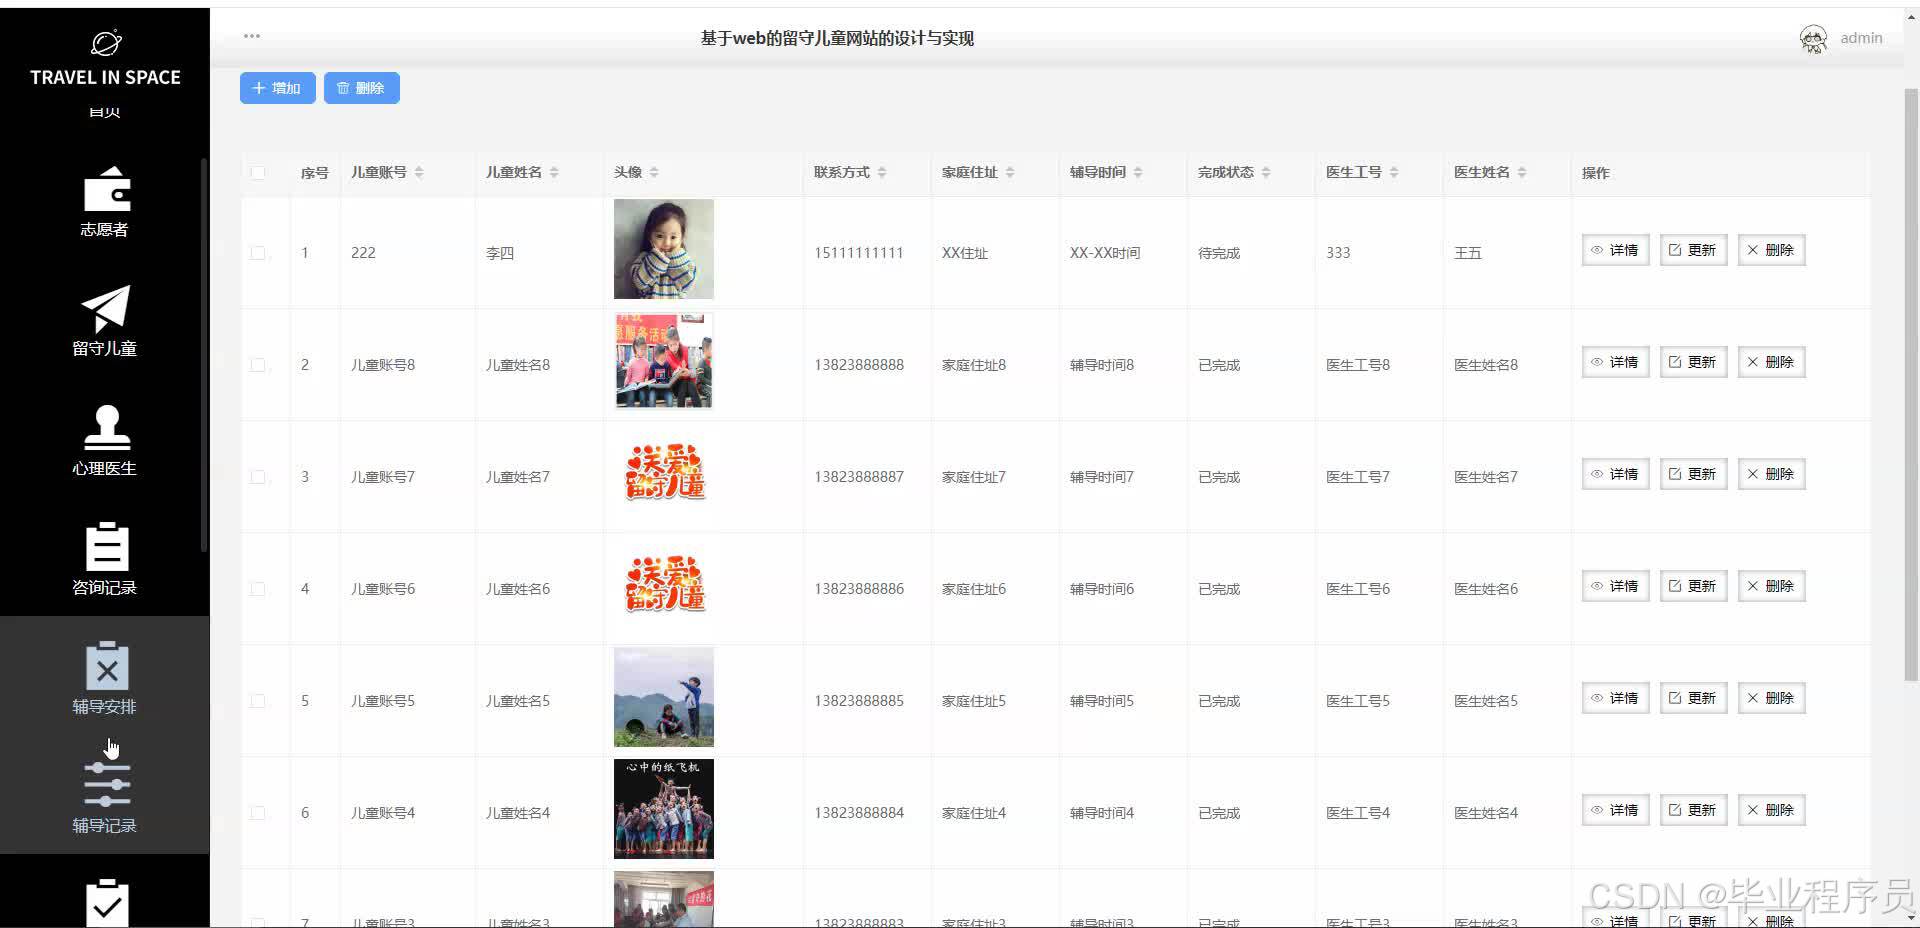Click the cell 家庭住址8
The width and height of the screenshot is (1920, 928).
pos(974,365)
